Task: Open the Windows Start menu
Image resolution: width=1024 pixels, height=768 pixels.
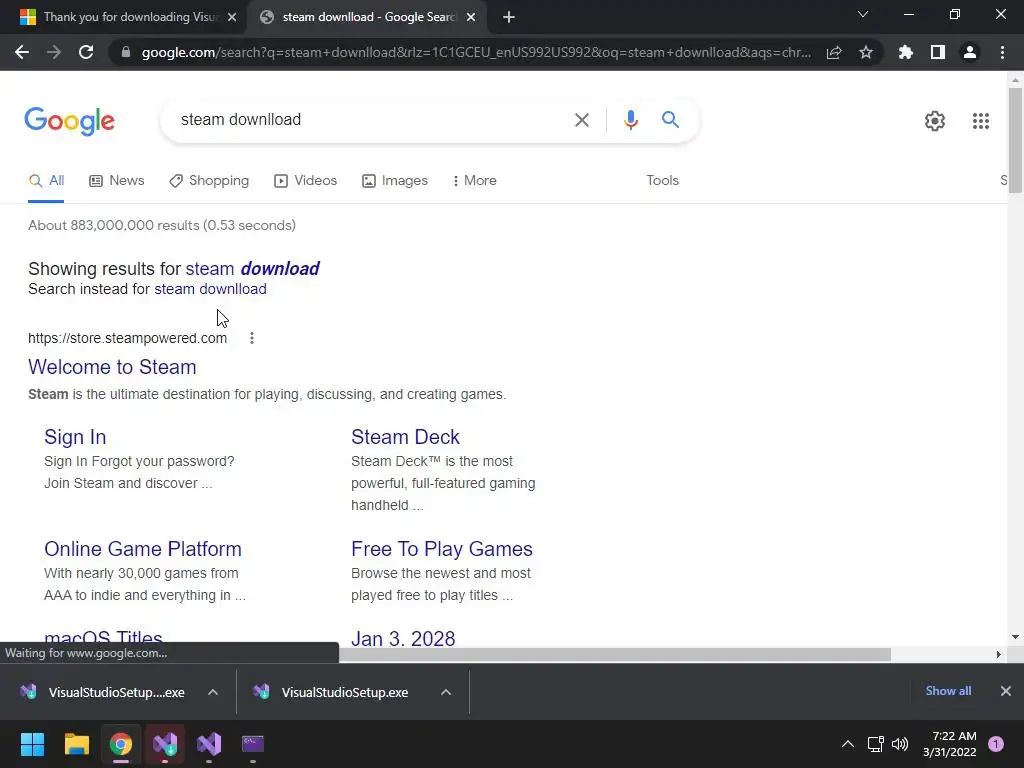Action: tap(32, 744)
